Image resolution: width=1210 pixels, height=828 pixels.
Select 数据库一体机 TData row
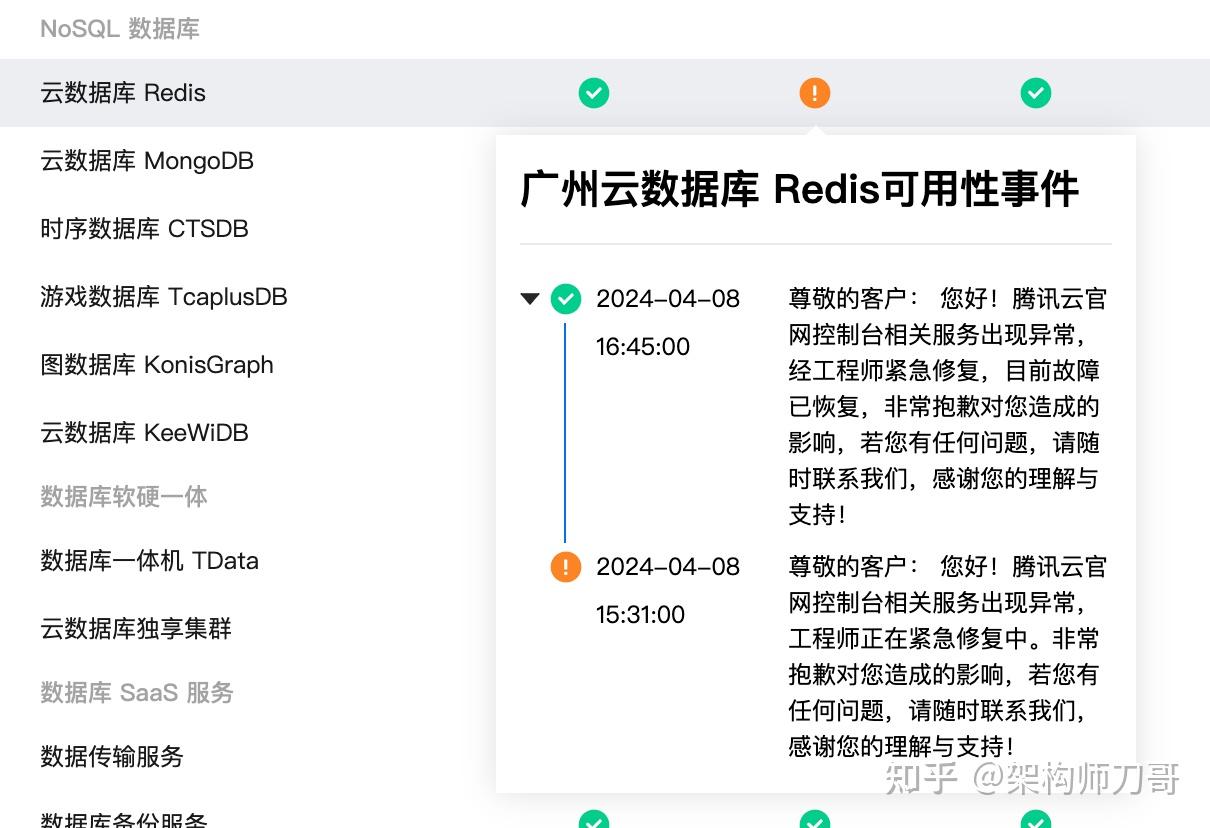(150, 561)
